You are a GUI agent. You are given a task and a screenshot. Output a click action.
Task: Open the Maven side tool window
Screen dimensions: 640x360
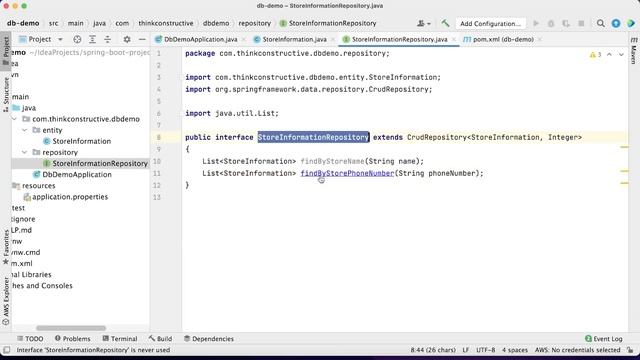pos(634,50)
